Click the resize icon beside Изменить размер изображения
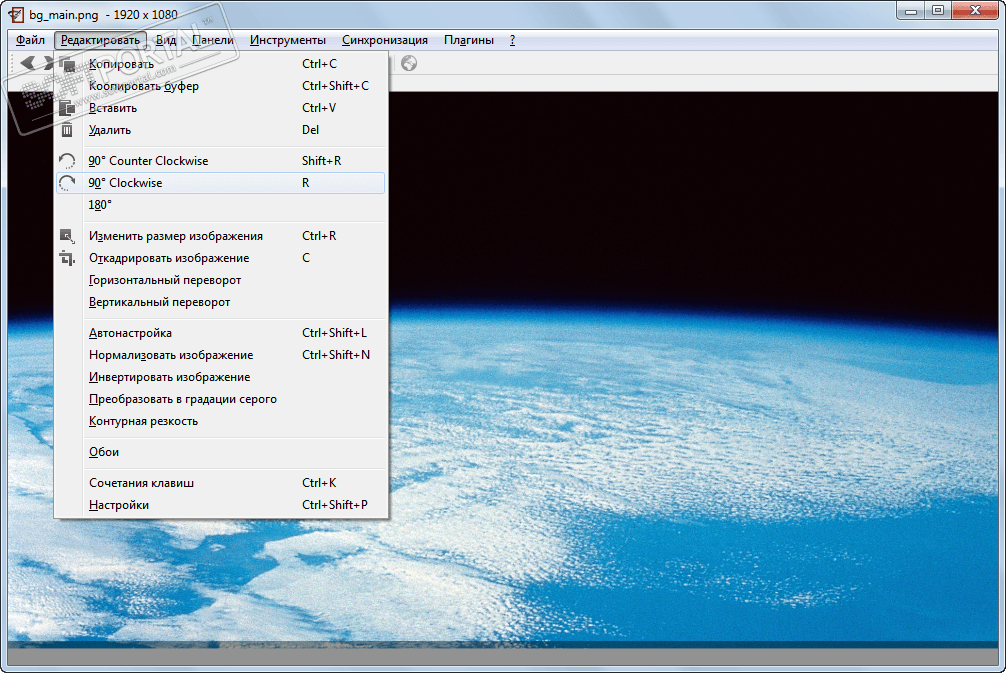Image resolution: width=1006 pixels, height=673 pixels. point(67,236)
